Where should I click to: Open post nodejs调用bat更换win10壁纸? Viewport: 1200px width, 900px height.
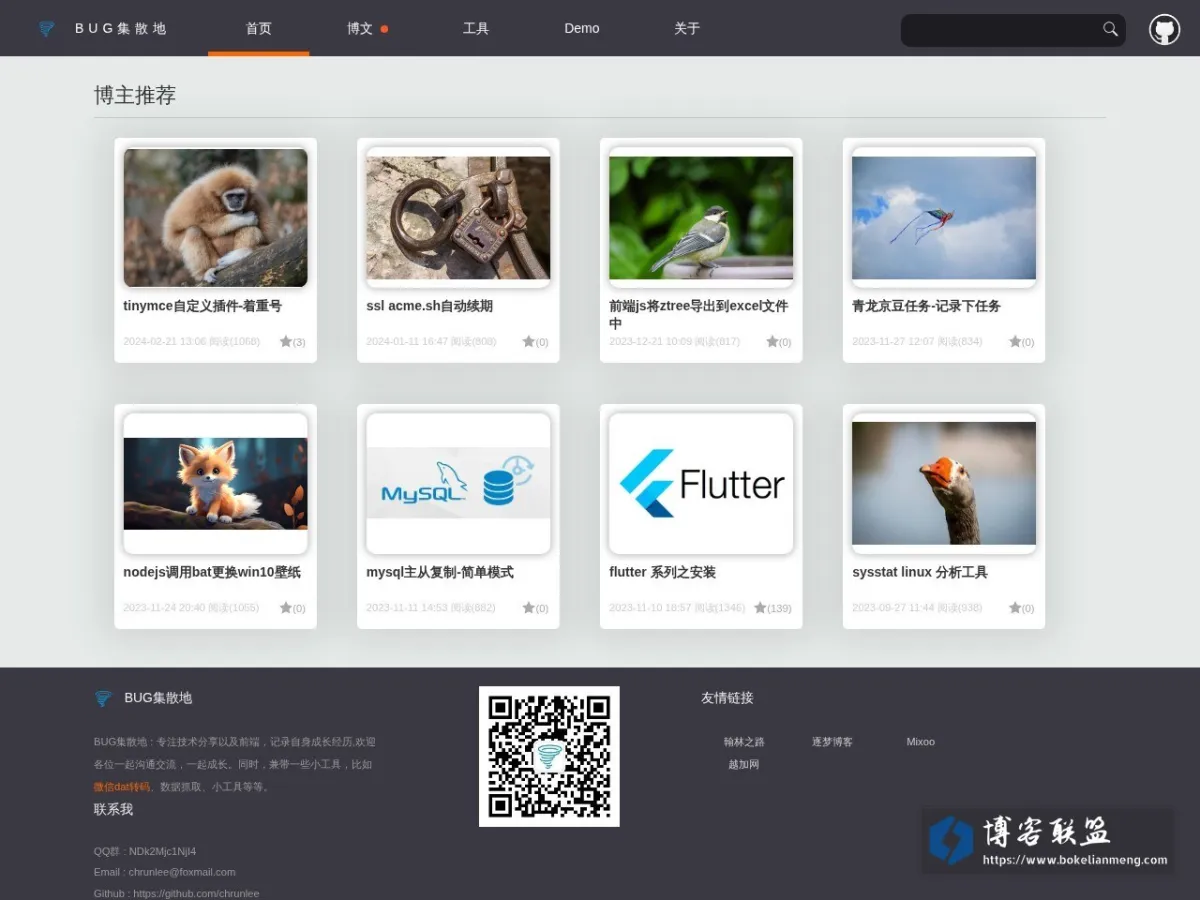[x=212, y=572]
